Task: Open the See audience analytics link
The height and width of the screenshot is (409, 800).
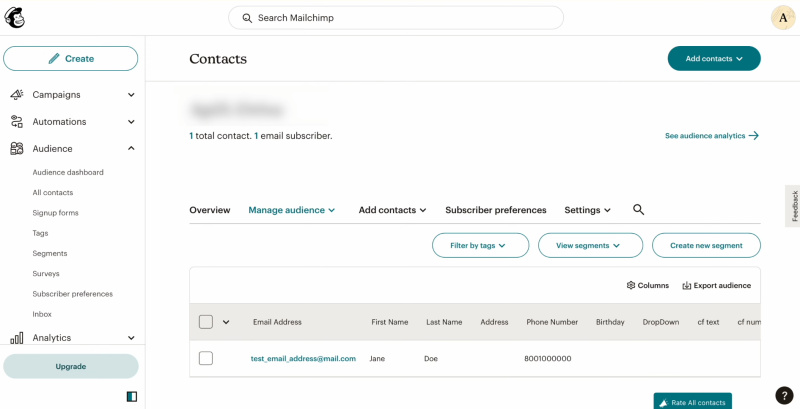Action: 712,136
